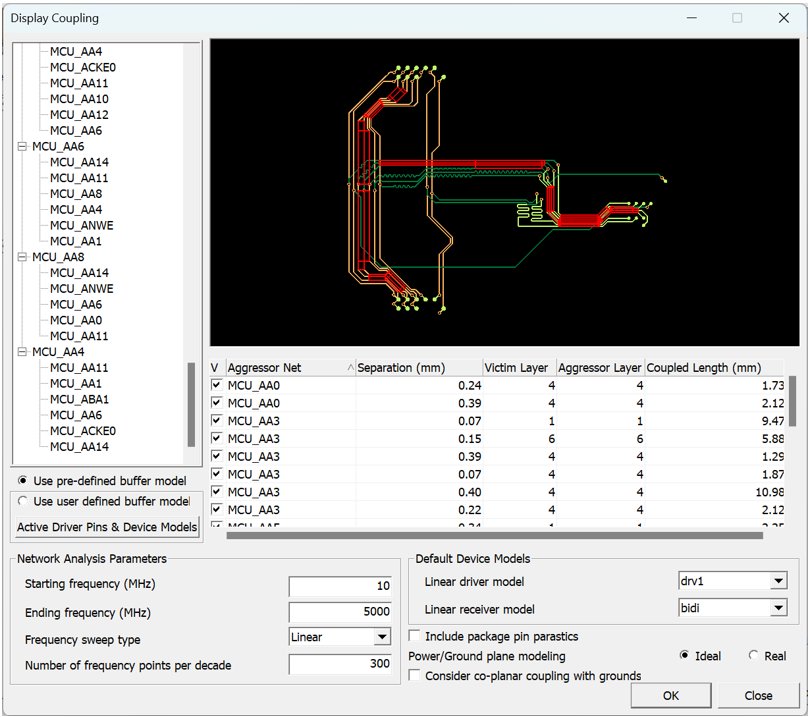Select the MCU_ABA1 tree item
This screenshot has width=808, height=717.
coord(79,399)
